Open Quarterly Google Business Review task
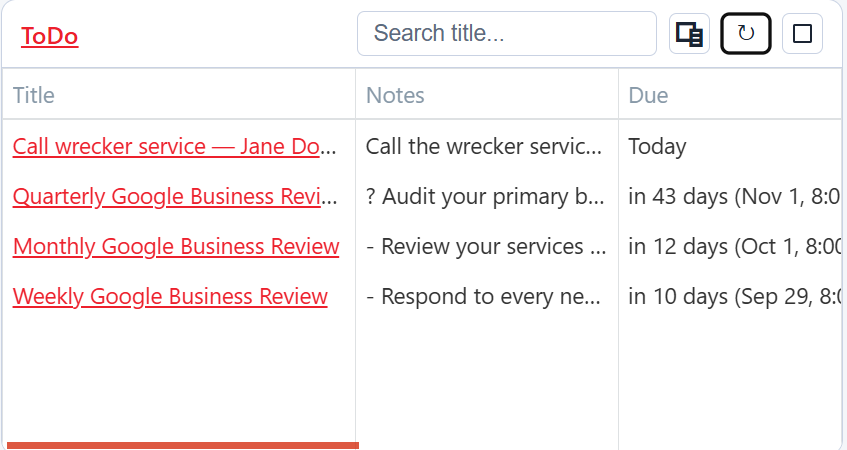This screenshot has width=847, height=450. click(174, 196)
